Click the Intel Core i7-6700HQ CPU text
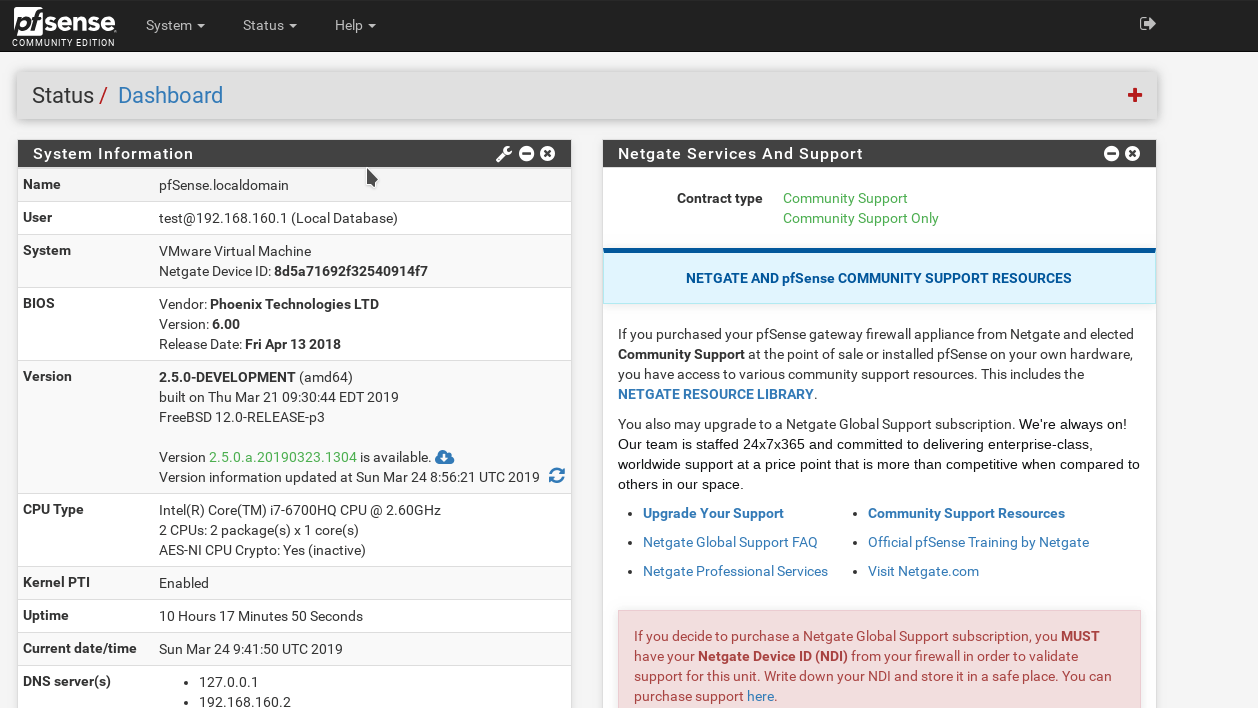 tap(300, 510)
